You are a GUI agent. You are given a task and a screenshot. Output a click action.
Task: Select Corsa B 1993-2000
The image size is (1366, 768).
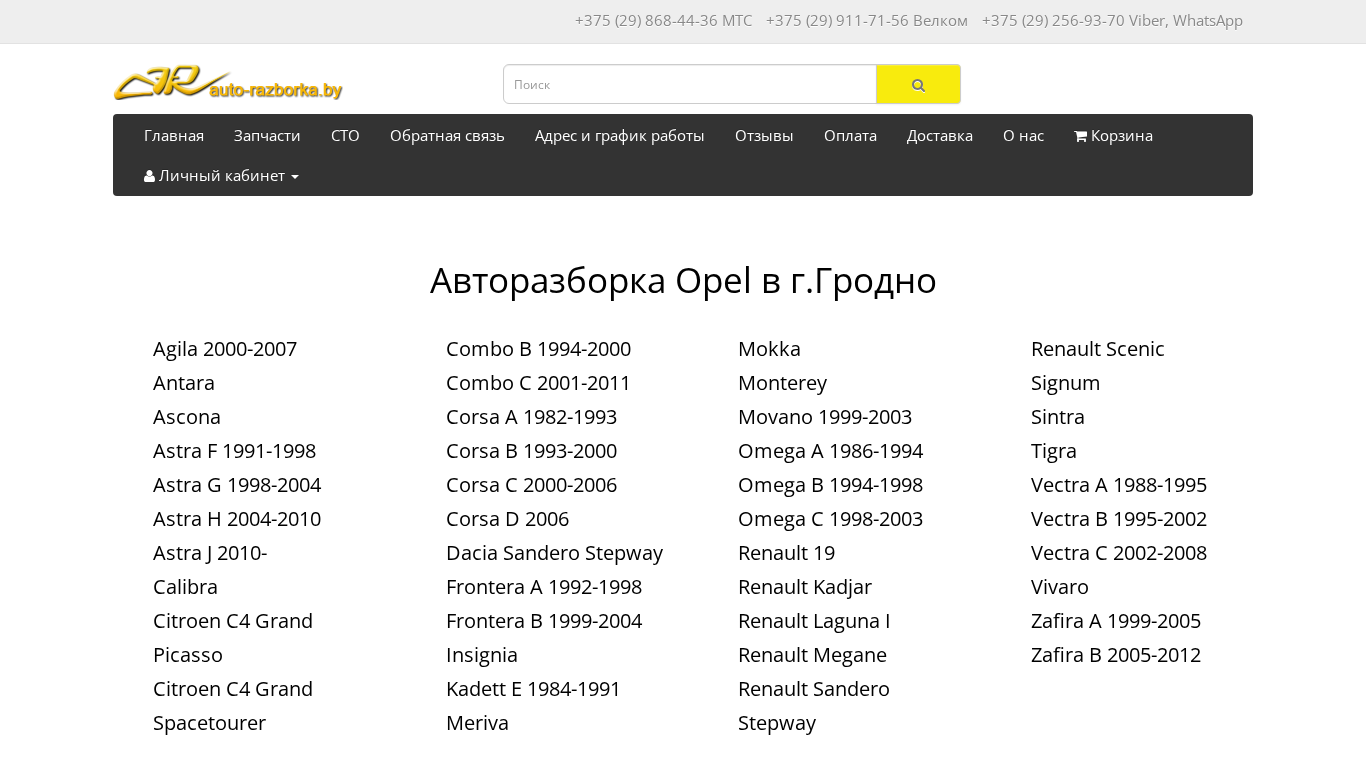point(531,451)
